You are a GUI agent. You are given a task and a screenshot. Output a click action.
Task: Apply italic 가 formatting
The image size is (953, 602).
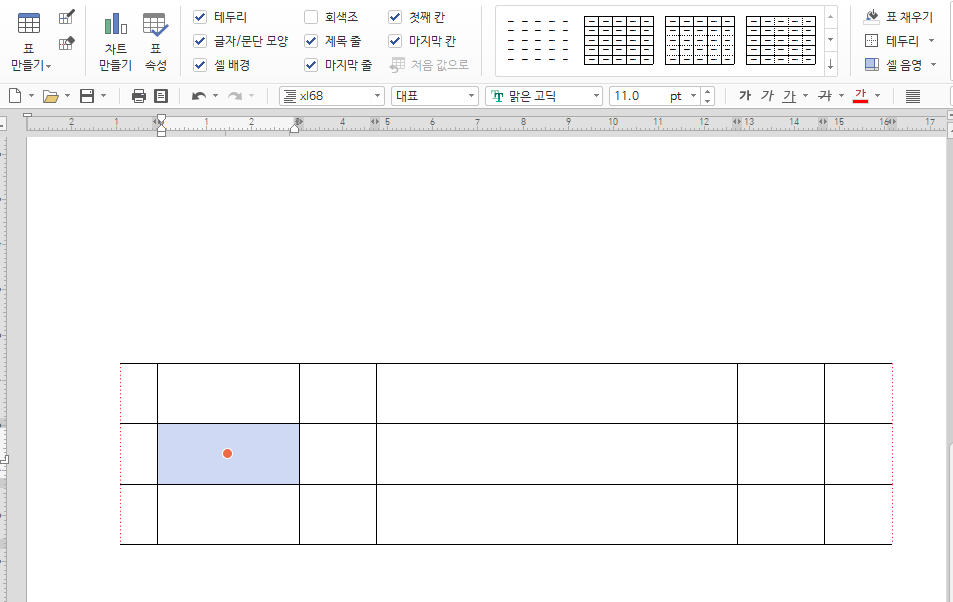coord(768,95)
